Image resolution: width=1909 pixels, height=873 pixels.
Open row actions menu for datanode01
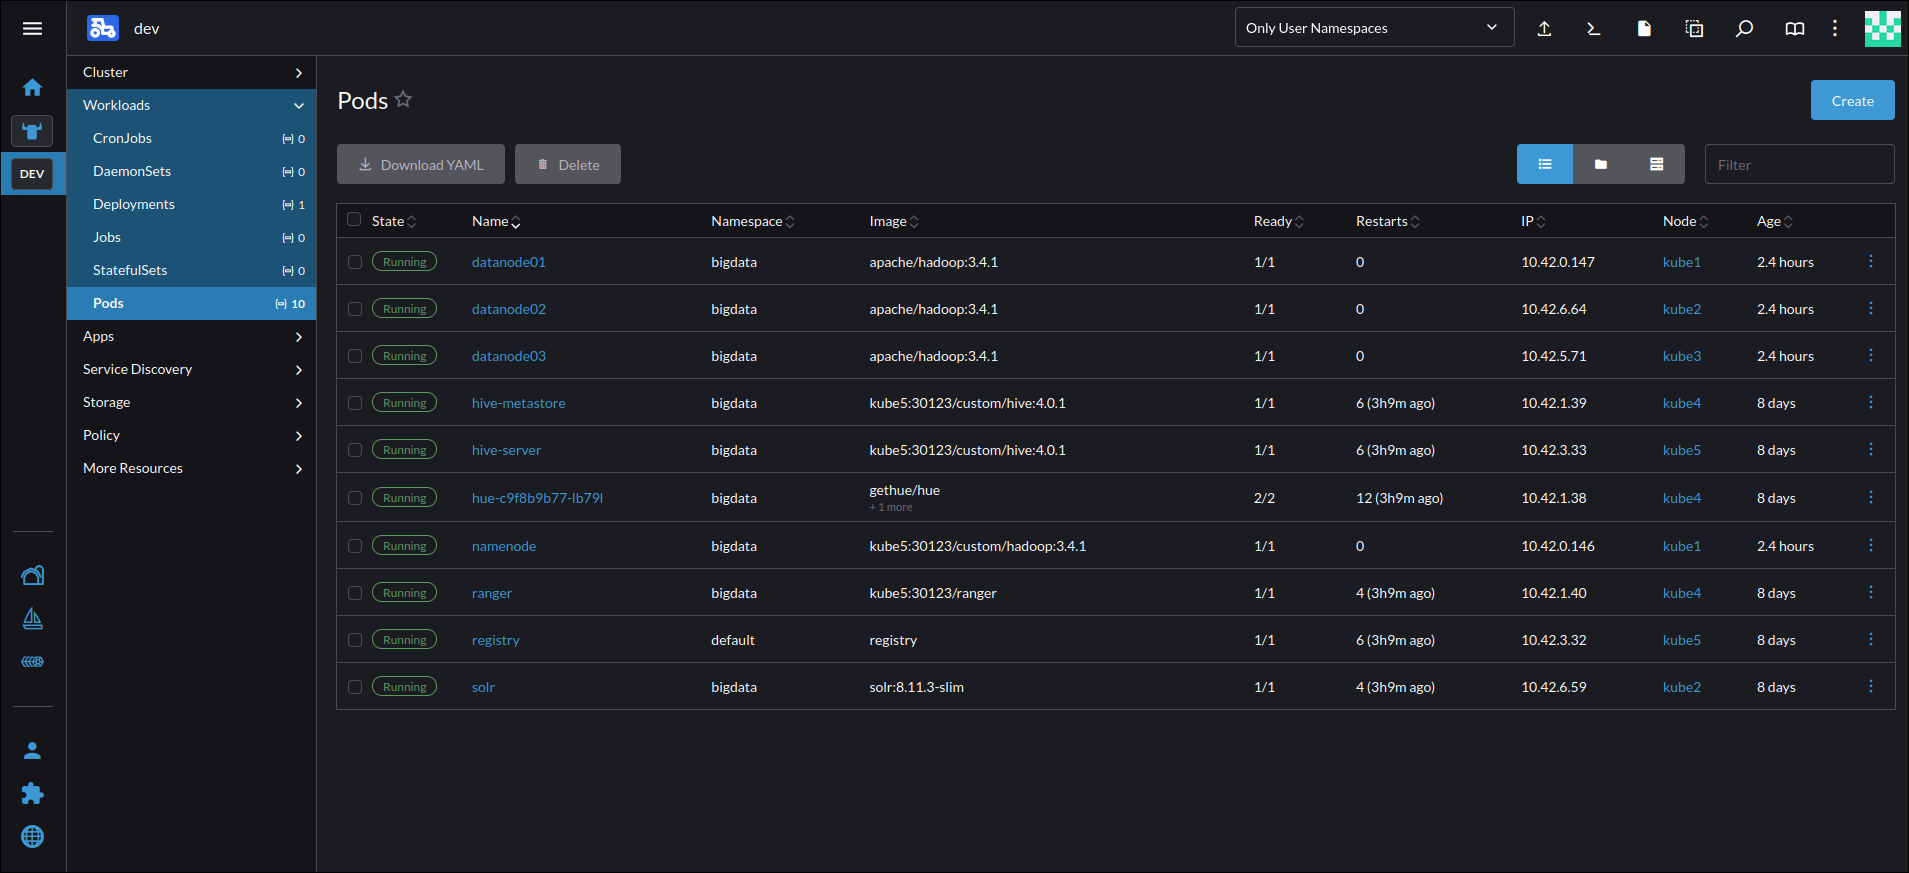pos(1871,261)
